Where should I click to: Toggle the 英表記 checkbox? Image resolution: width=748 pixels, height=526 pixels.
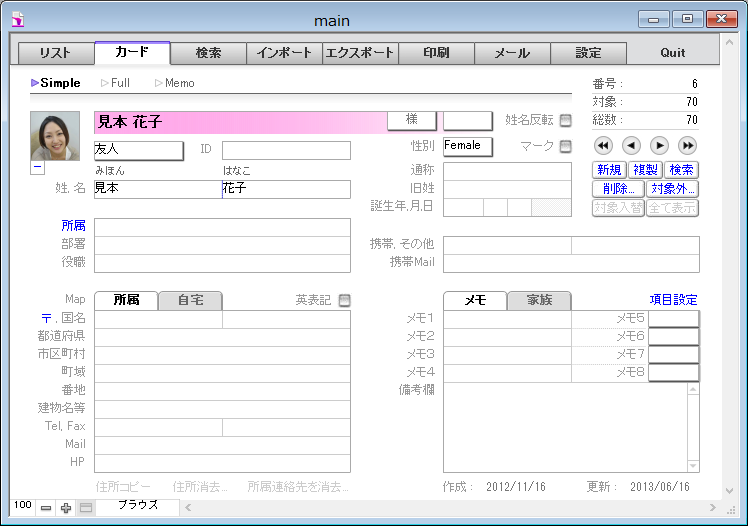click(344, 300)
